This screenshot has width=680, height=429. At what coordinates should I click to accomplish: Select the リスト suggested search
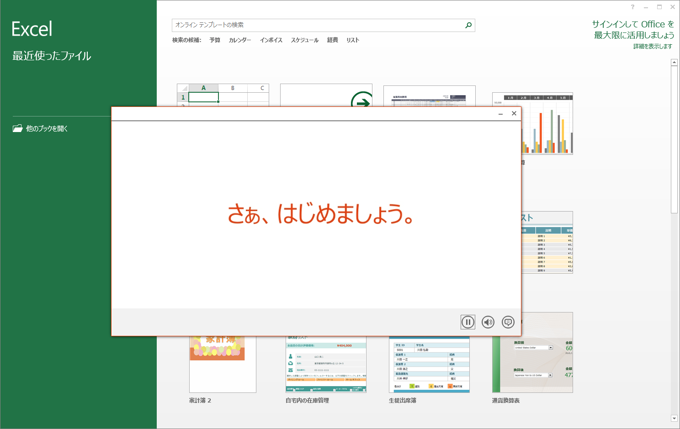pos(353,40)
